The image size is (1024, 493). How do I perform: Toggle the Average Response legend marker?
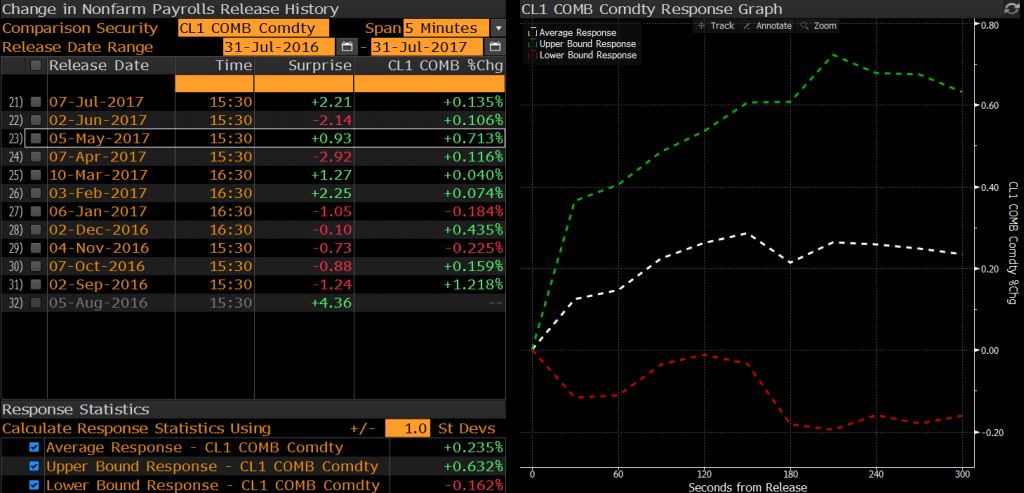(x=532, y=33)
